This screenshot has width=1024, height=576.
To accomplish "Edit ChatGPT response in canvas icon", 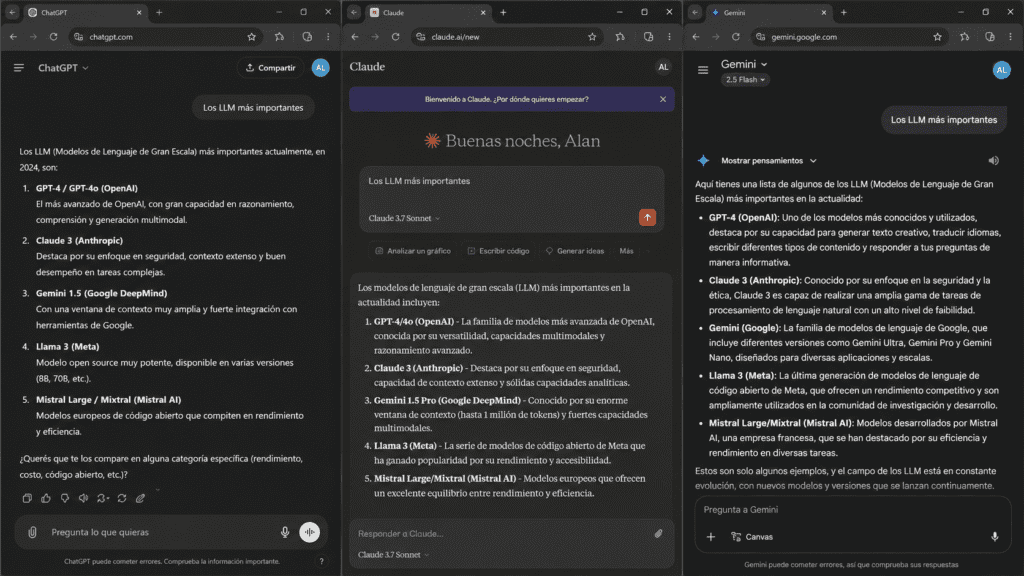I will click(x=140, y=498).
